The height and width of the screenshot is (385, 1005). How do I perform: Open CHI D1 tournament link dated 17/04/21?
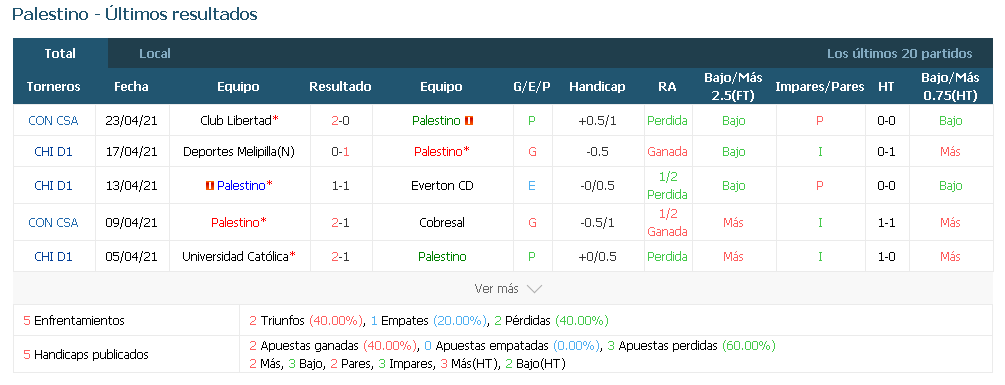click(x=54, y=152)
